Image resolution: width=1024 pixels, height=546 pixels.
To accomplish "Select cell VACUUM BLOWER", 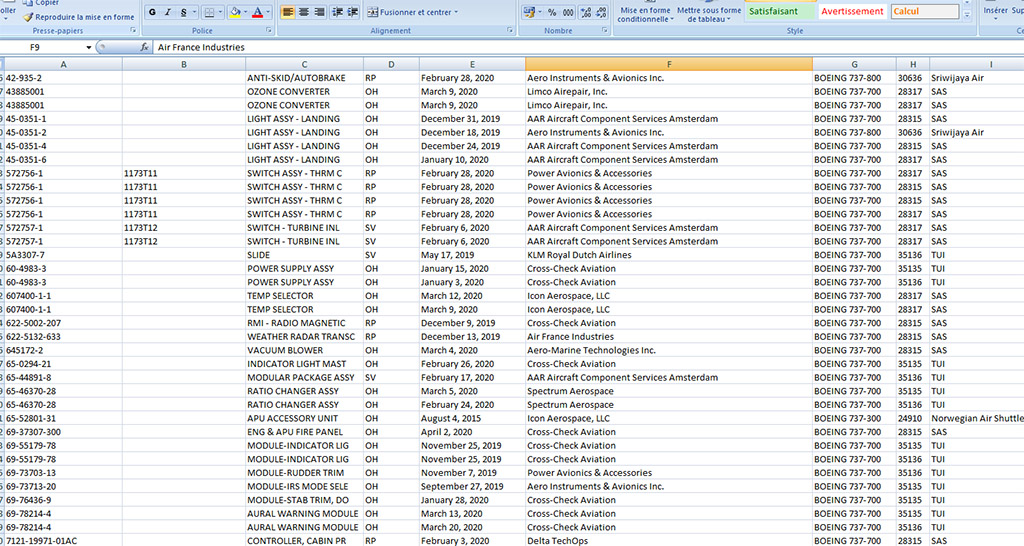I will click(x=304, y=350).
